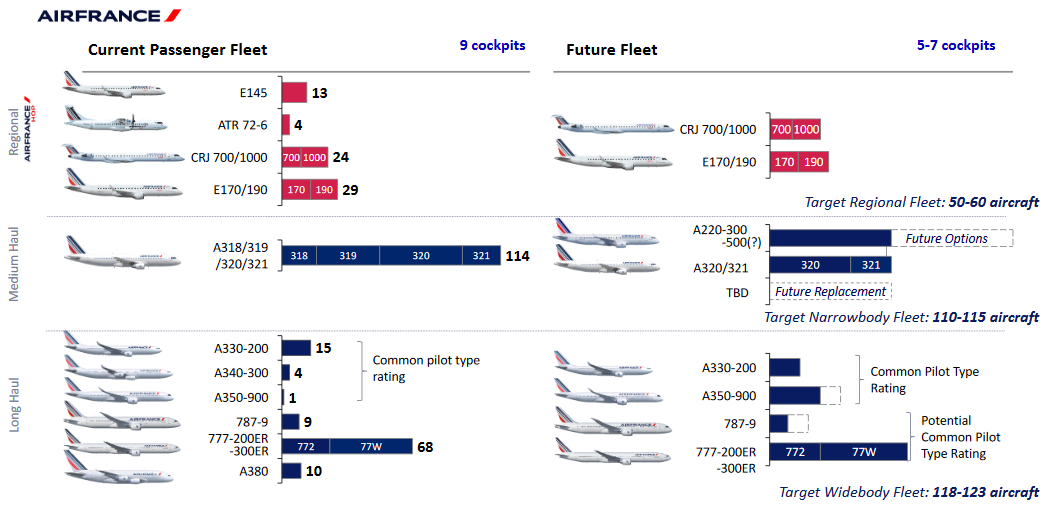This screenshot has height=505, width=1047.
Task: Click the red E145 bar
Action: pyautogui.click(x=294, y=93)
